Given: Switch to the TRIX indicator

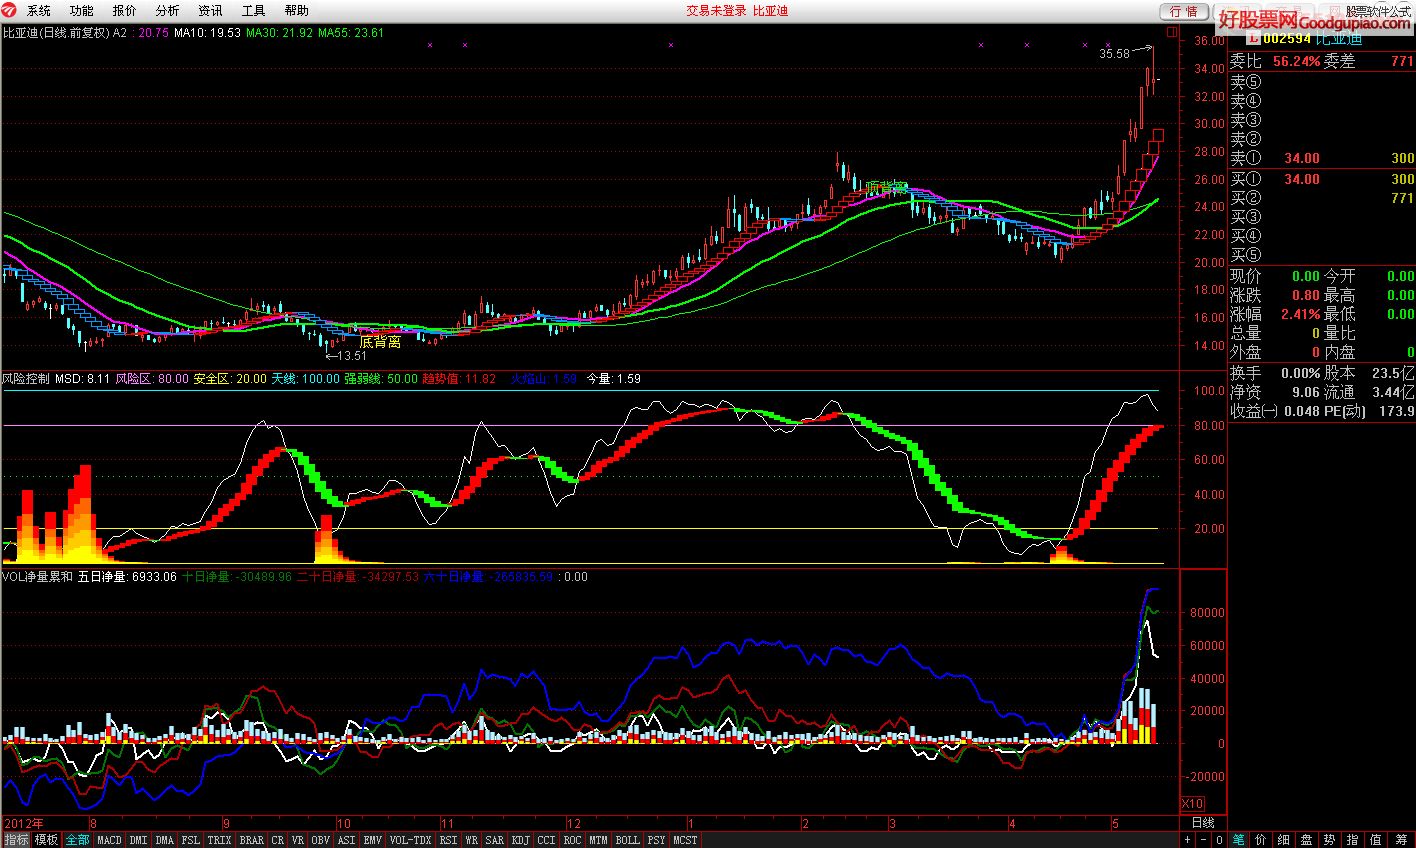Looking at the screenshot, I should [x=219, y=839].
